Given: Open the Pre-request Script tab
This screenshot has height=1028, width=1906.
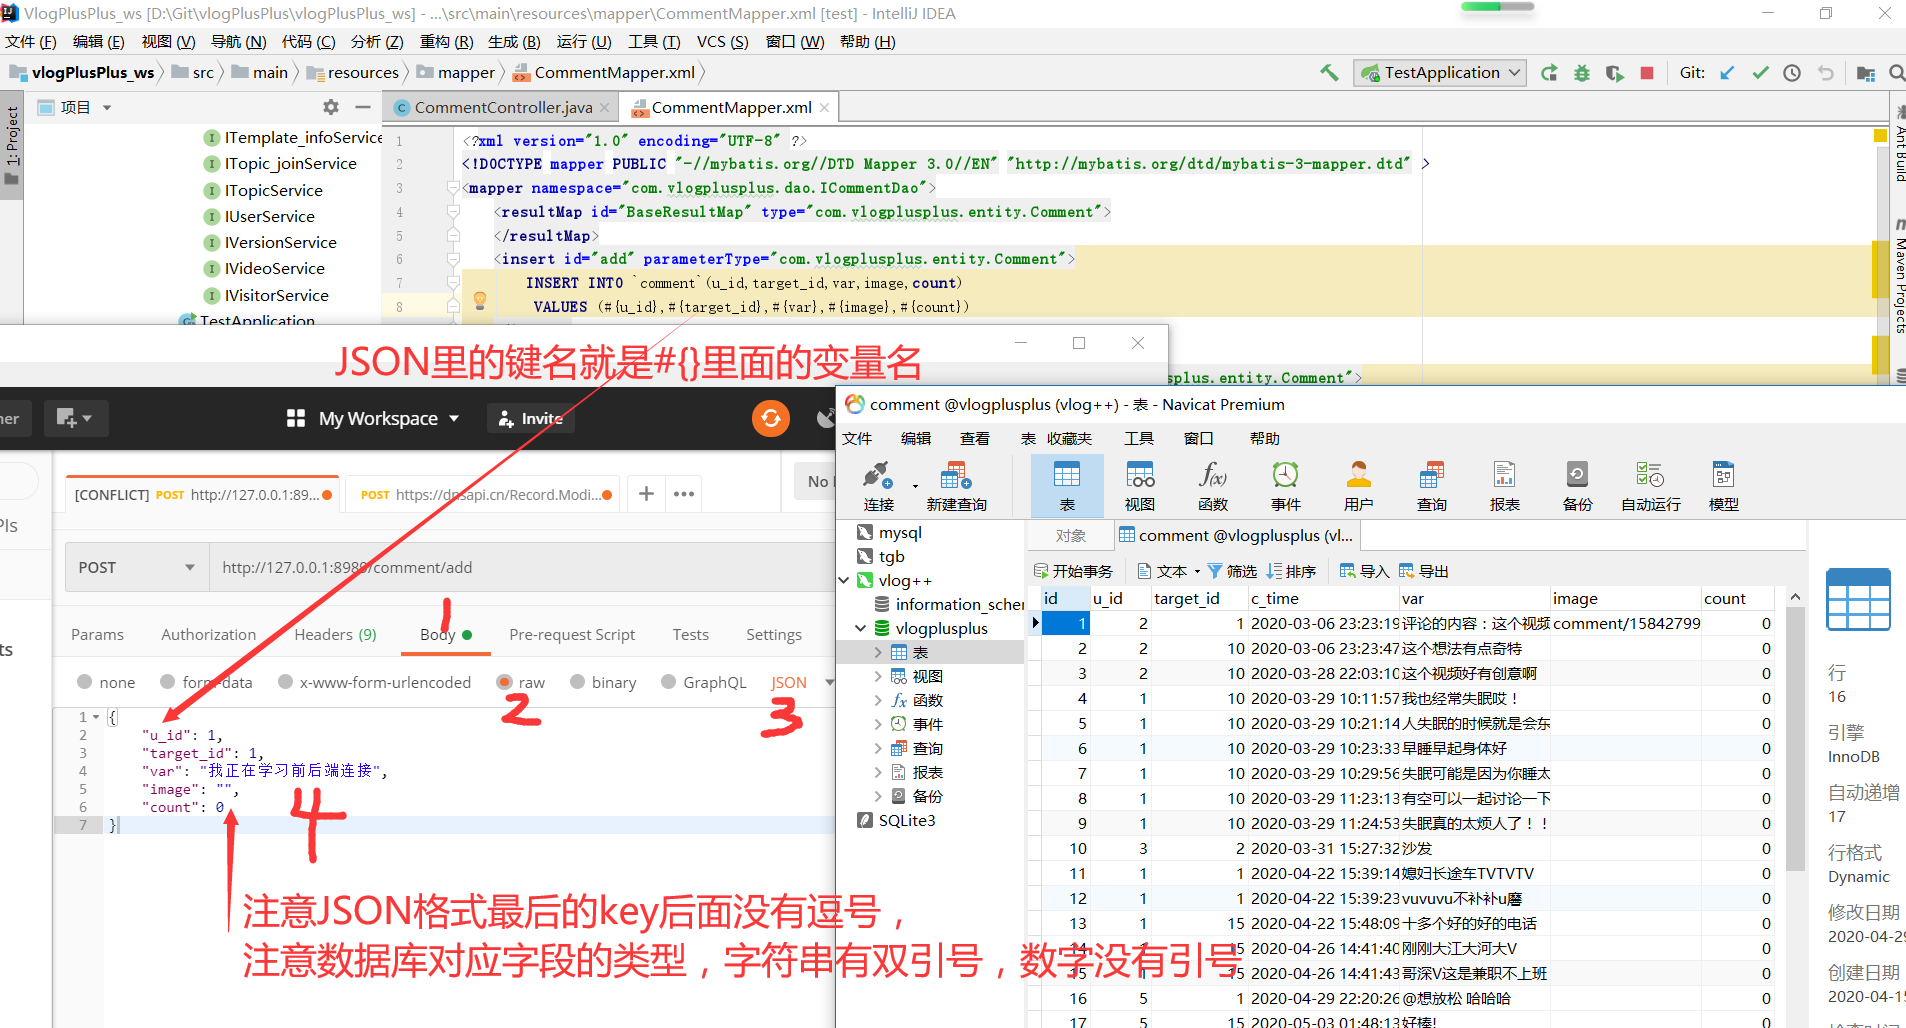Looking at the screenshot, I should tap(572, 634).
